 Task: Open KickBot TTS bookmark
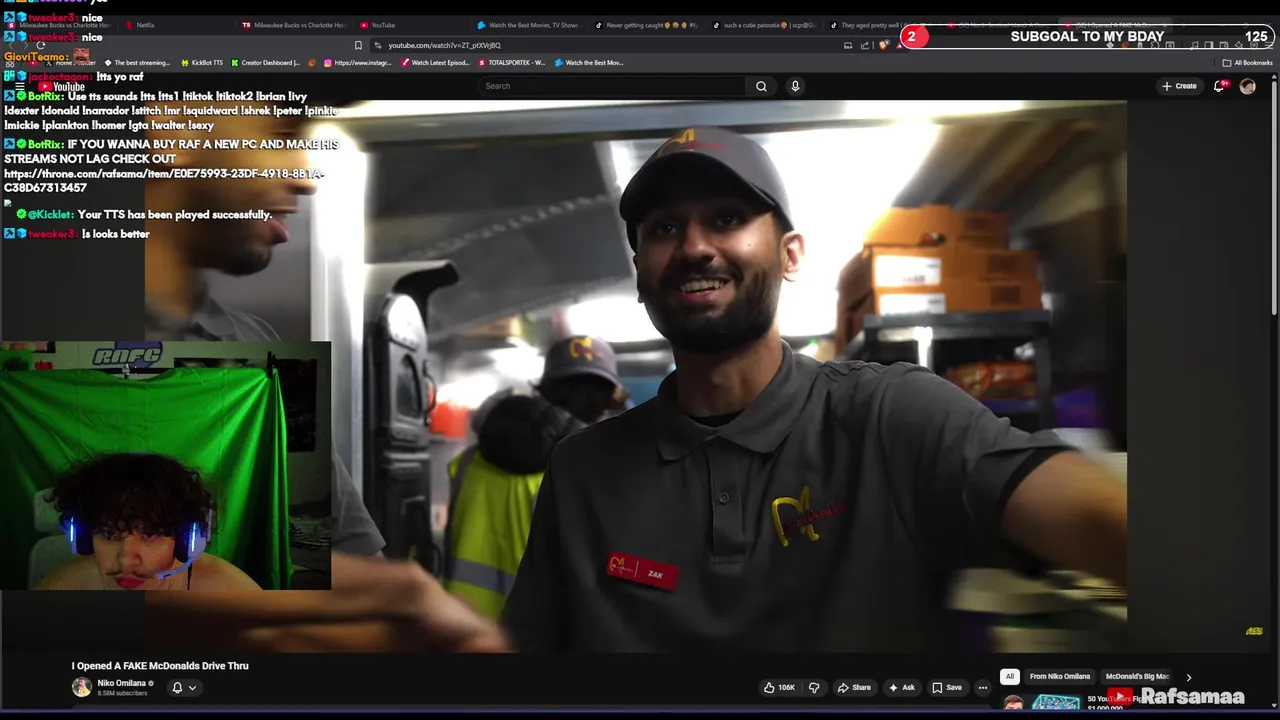[202, 63]
